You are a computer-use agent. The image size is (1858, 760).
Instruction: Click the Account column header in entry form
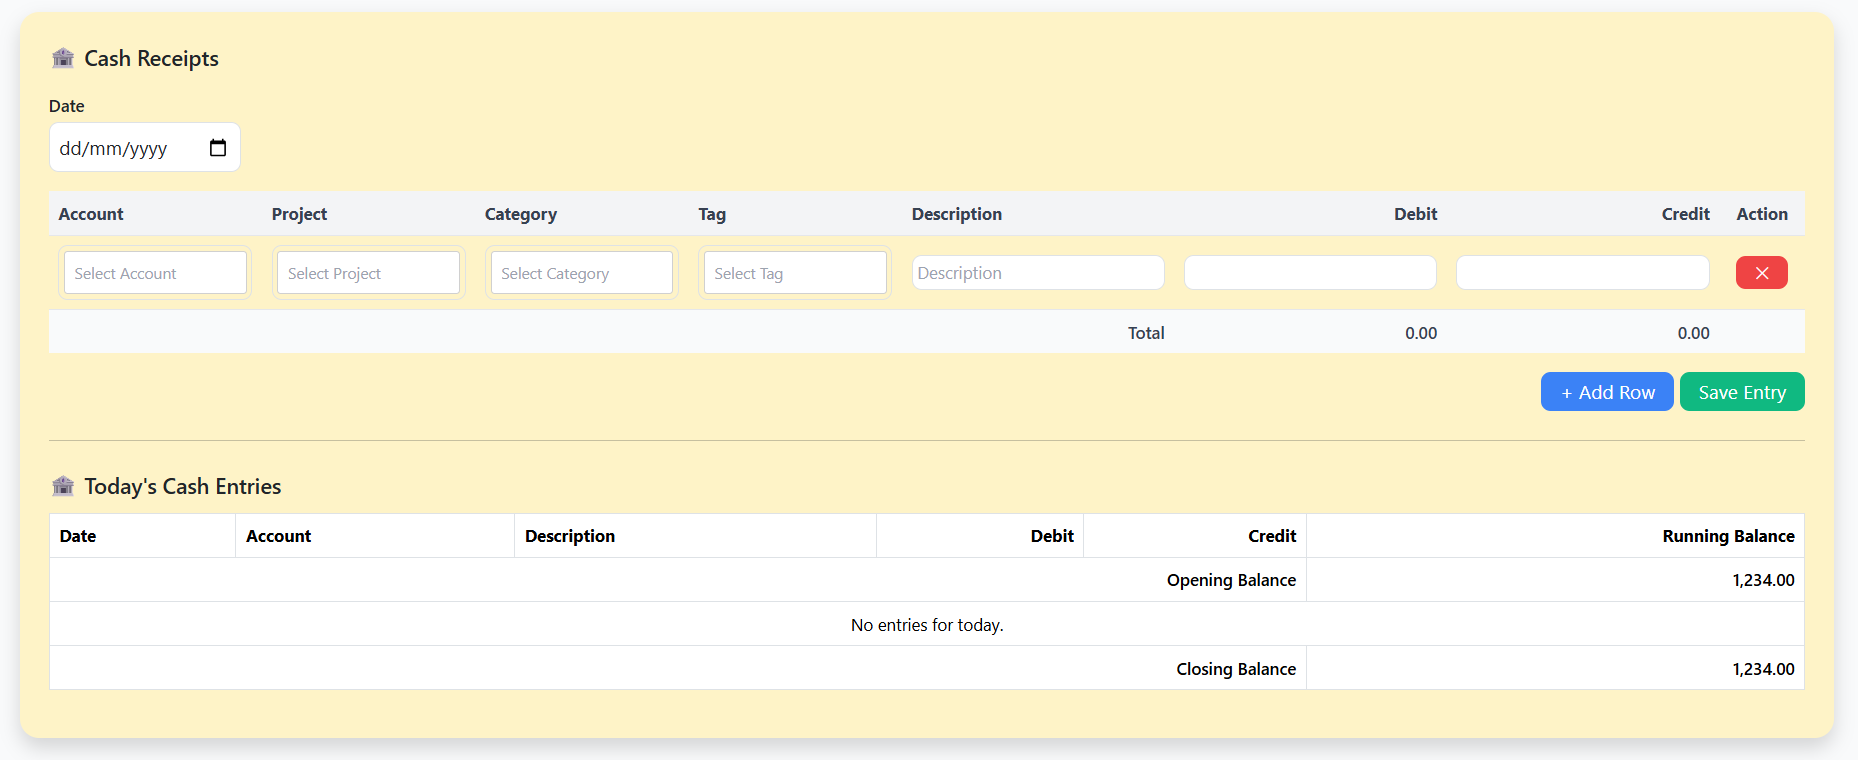pos(91,214)
